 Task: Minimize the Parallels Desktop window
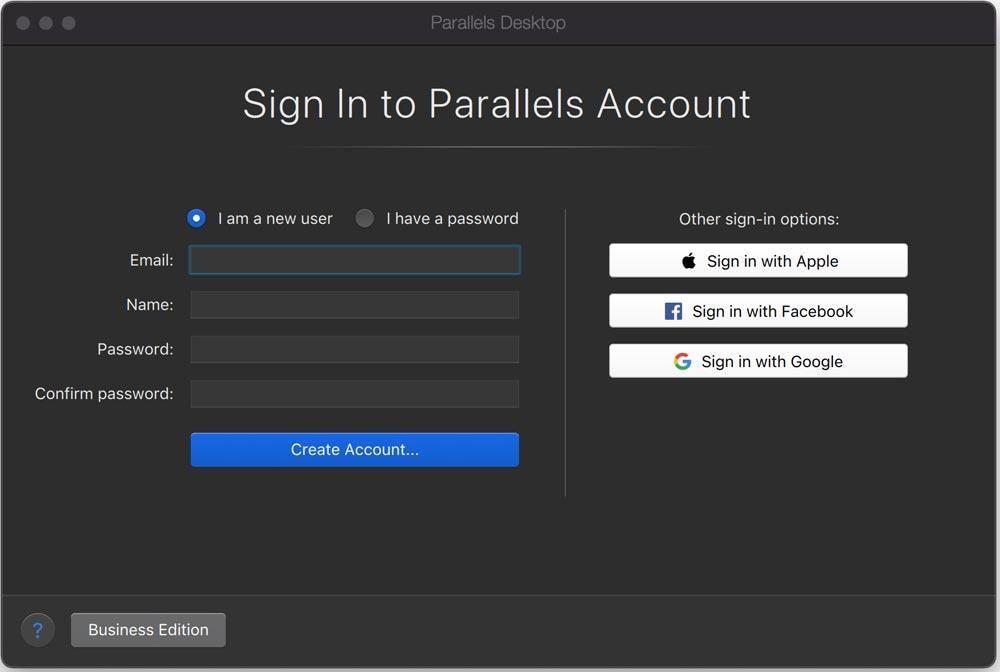point(45,21)
